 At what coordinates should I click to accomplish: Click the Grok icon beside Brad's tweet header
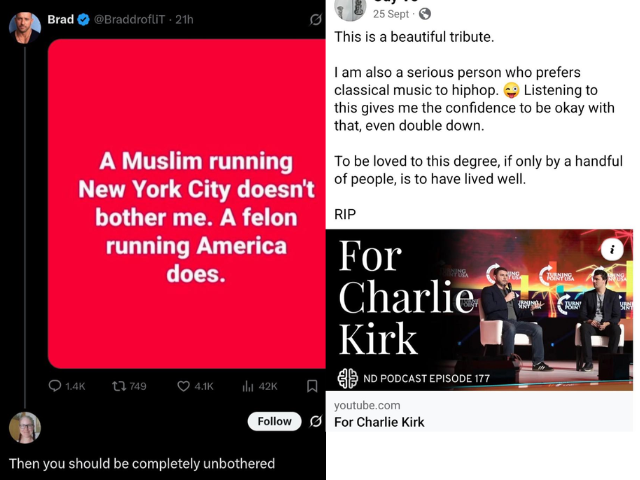(x=316, y=19)
